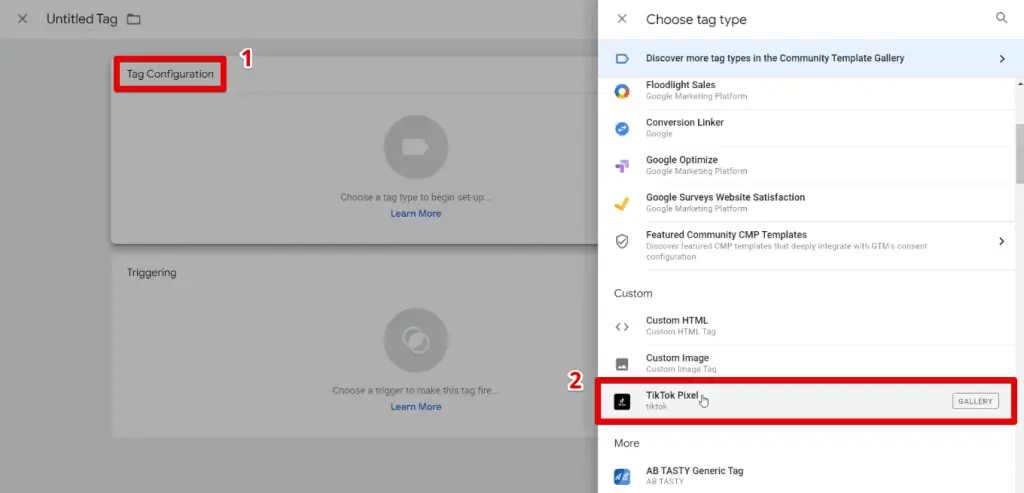
Task: Open Featured Community CMP Templates
Action: 807,246
